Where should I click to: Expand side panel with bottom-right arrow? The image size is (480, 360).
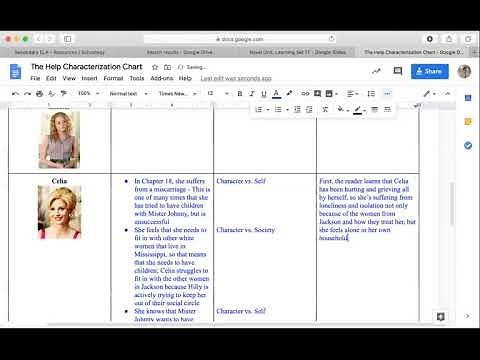point(468,316)
